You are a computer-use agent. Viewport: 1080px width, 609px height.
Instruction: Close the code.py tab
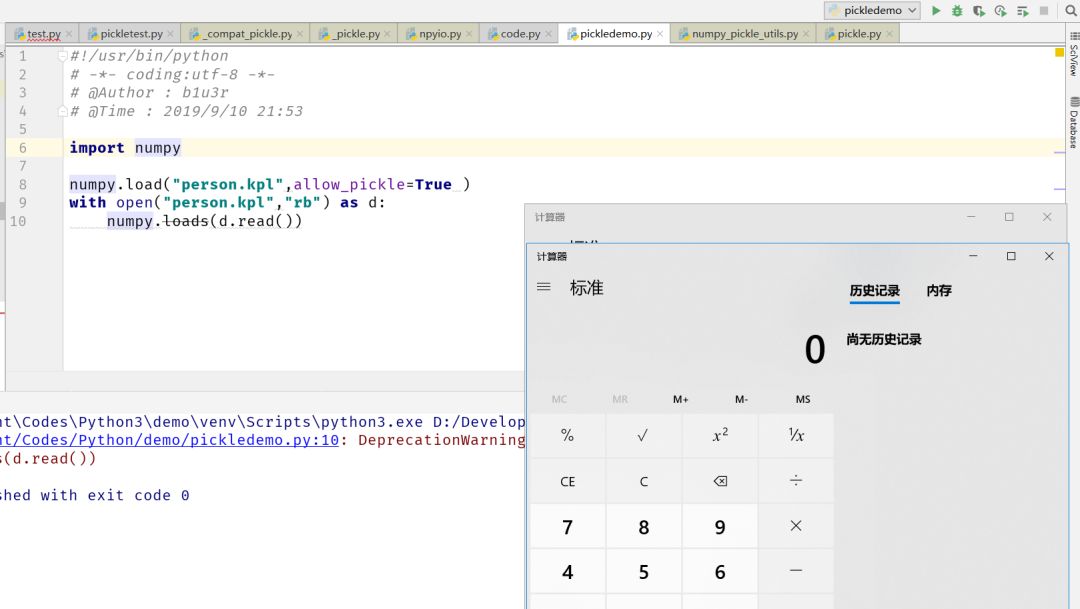click(x=548, y=34)
